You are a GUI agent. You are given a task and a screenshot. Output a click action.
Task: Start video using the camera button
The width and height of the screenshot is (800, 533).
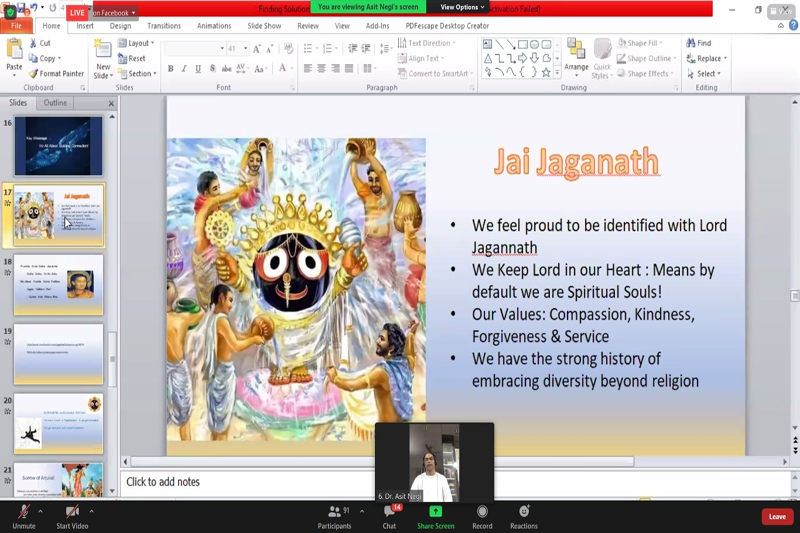[x=71, y=512]
